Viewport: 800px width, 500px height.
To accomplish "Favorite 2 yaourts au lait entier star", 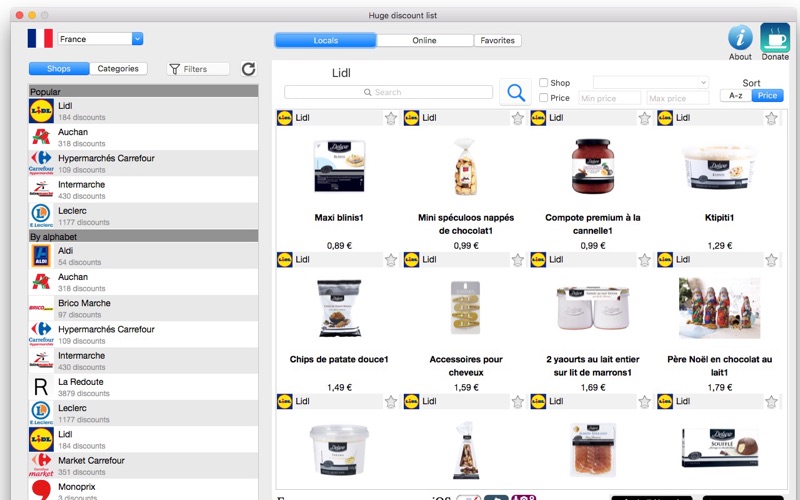I will click(644, 260).
